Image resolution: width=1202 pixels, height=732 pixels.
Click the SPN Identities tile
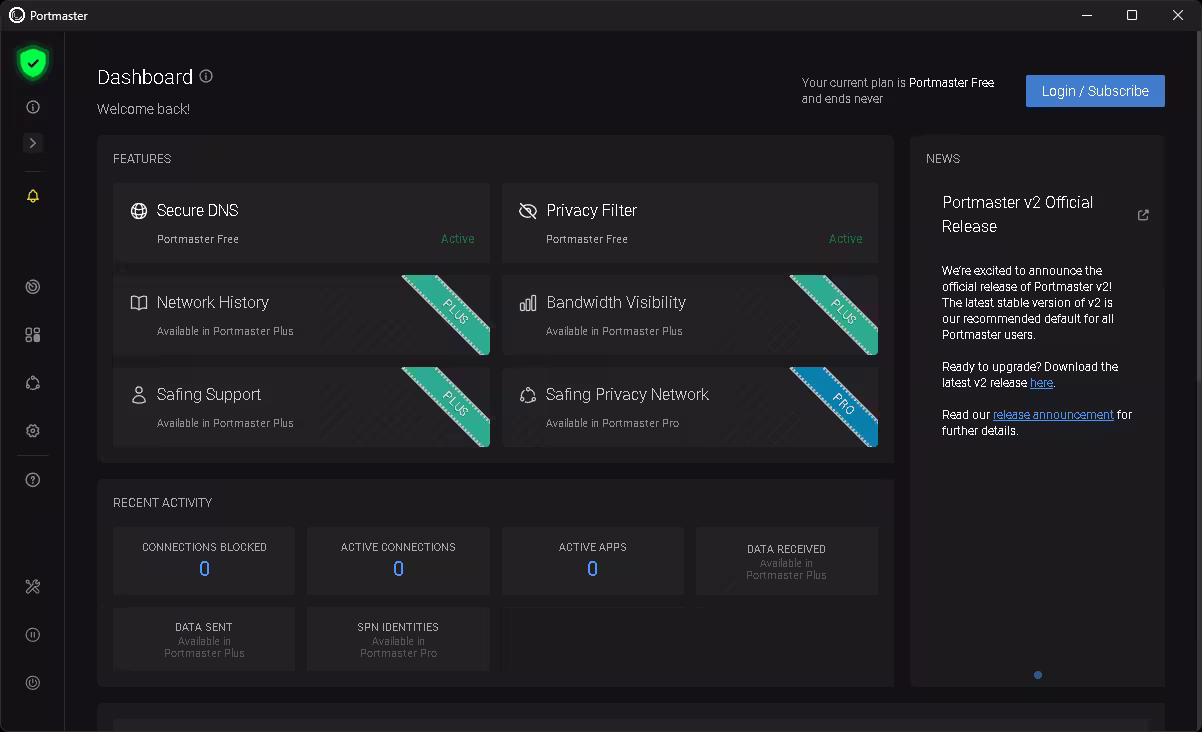[x=398, y=639]
